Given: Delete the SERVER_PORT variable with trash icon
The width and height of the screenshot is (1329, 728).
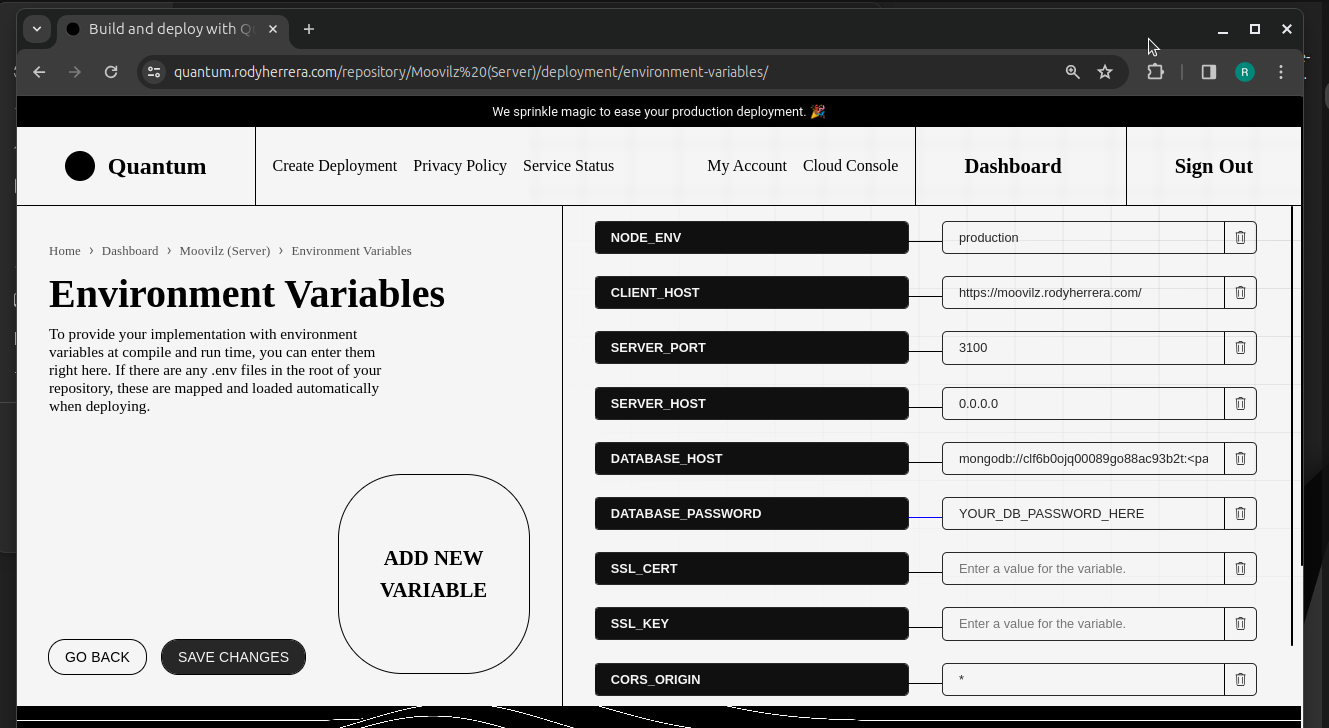Looking at the screenshot, I should click(1240, 348).
